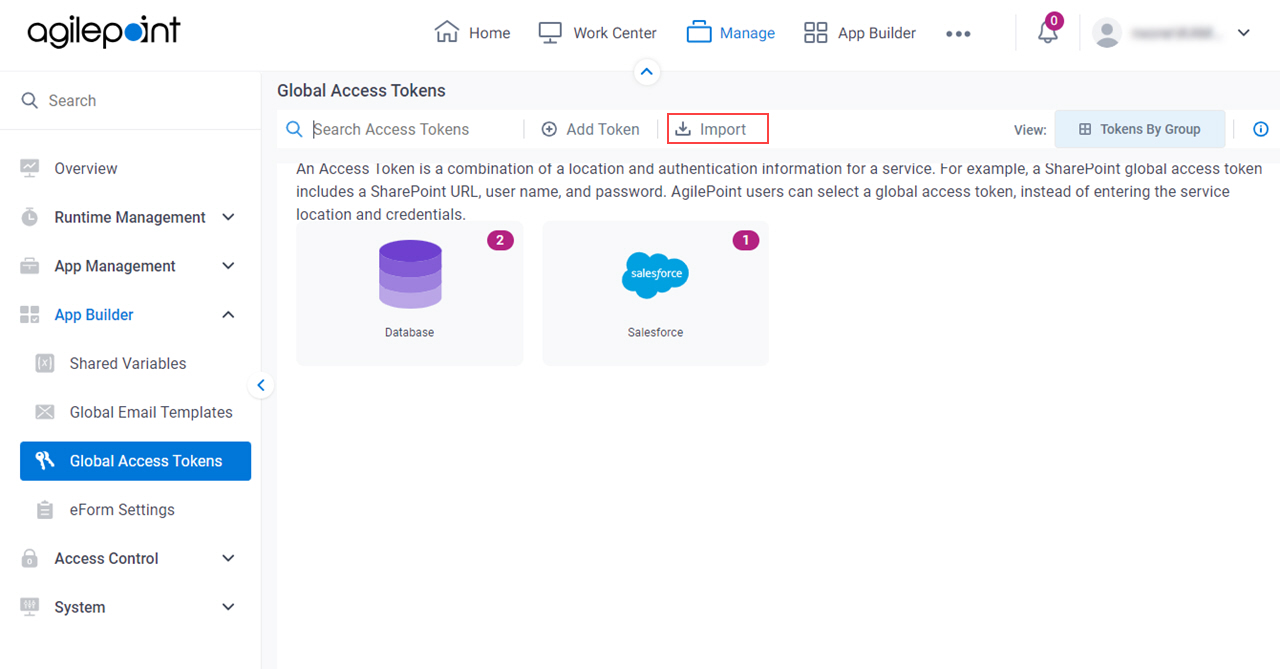Click the sidebar search magnifier icon
The height and width of the screenshot is (669, 1280).
click(x=30, y=100)
